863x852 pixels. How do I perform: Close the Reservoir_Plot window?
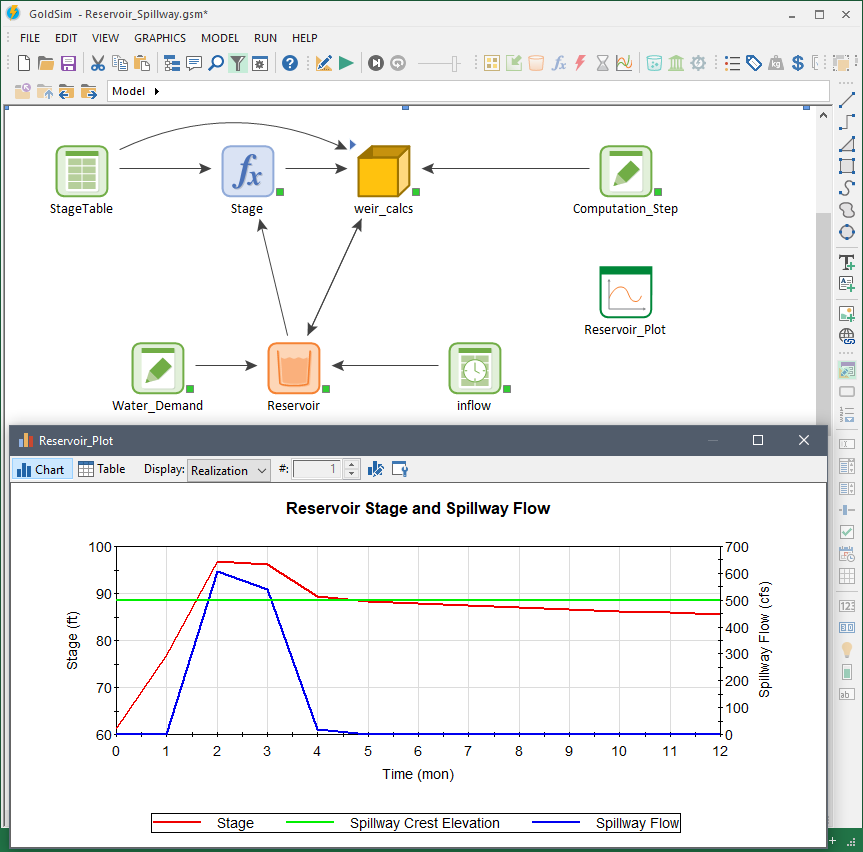[804, 440]
